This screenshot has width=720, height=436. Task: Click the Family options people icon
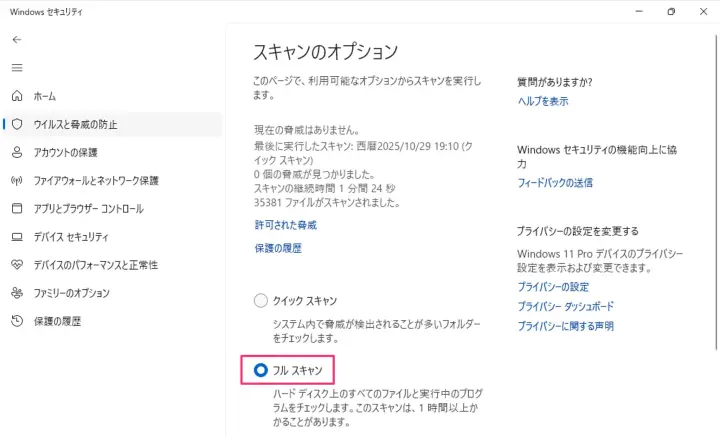(16, 293)
